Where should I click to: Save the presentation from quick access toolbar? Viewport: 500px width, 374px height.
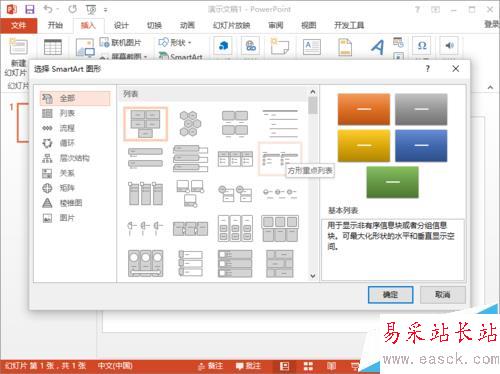coord(30,9)
